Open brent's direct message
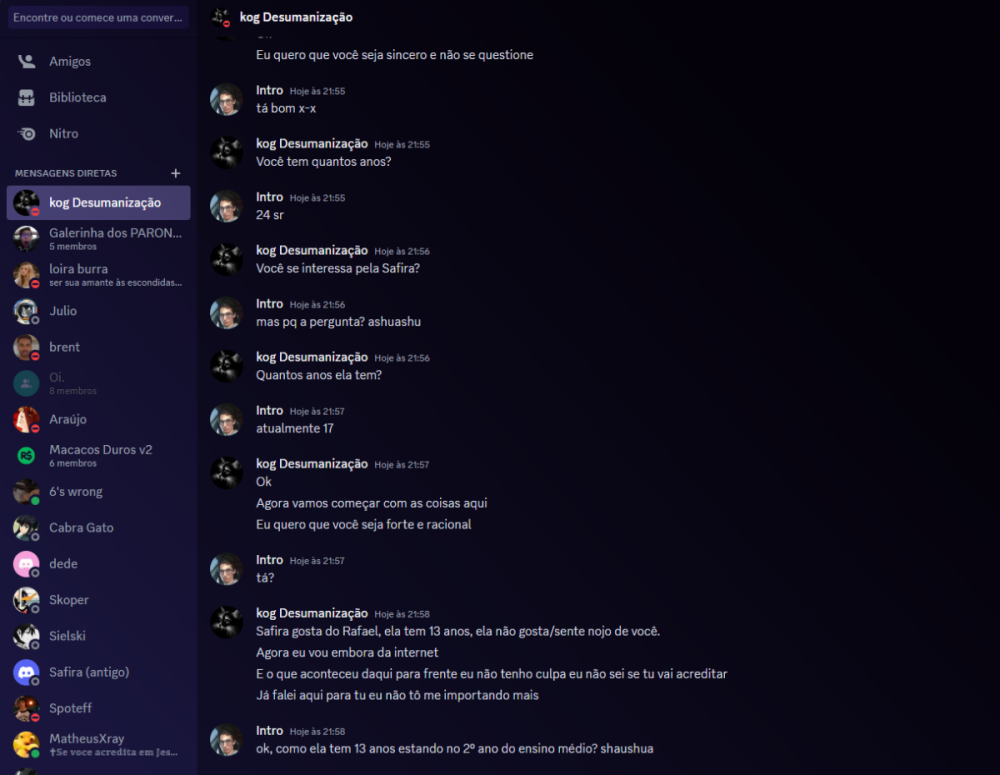Screen dimensions: 1000x775 98,347
